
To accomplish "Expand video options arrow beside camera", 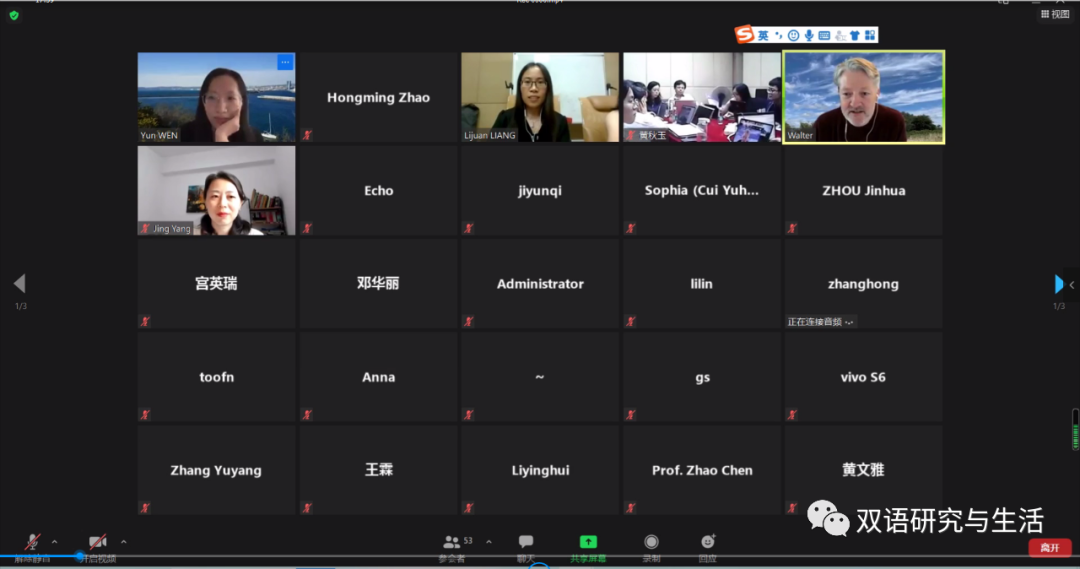I will [123, 542].
